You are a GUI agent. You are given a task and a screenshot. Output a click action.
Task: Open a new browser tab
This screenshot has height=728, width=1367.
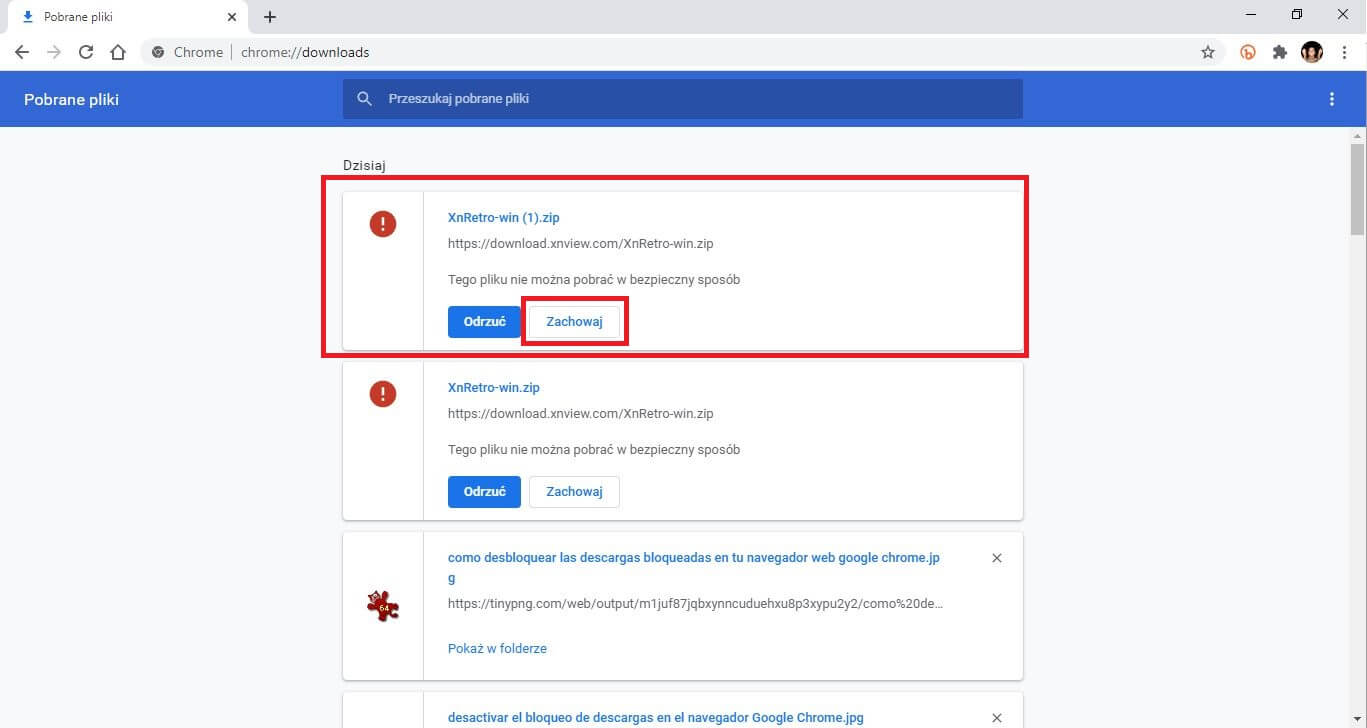tap(269, 17)
